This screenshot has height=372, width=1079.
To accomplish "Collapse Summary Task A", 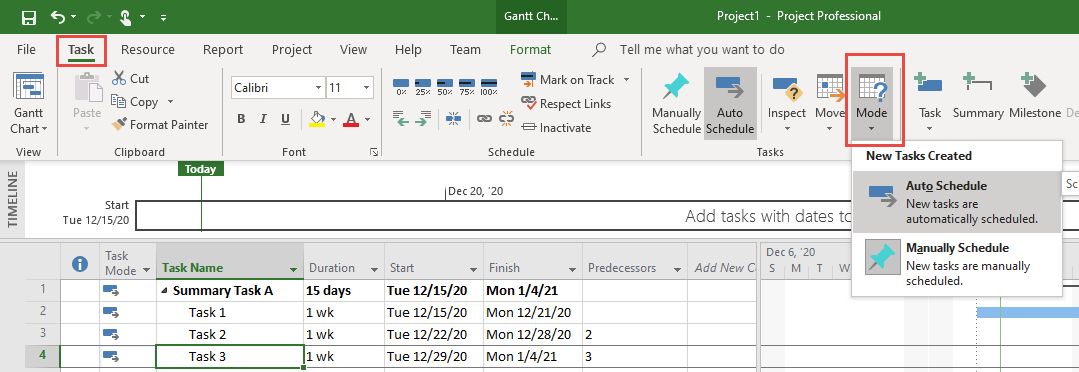I will pyautogui.click(x=164, y=291).
